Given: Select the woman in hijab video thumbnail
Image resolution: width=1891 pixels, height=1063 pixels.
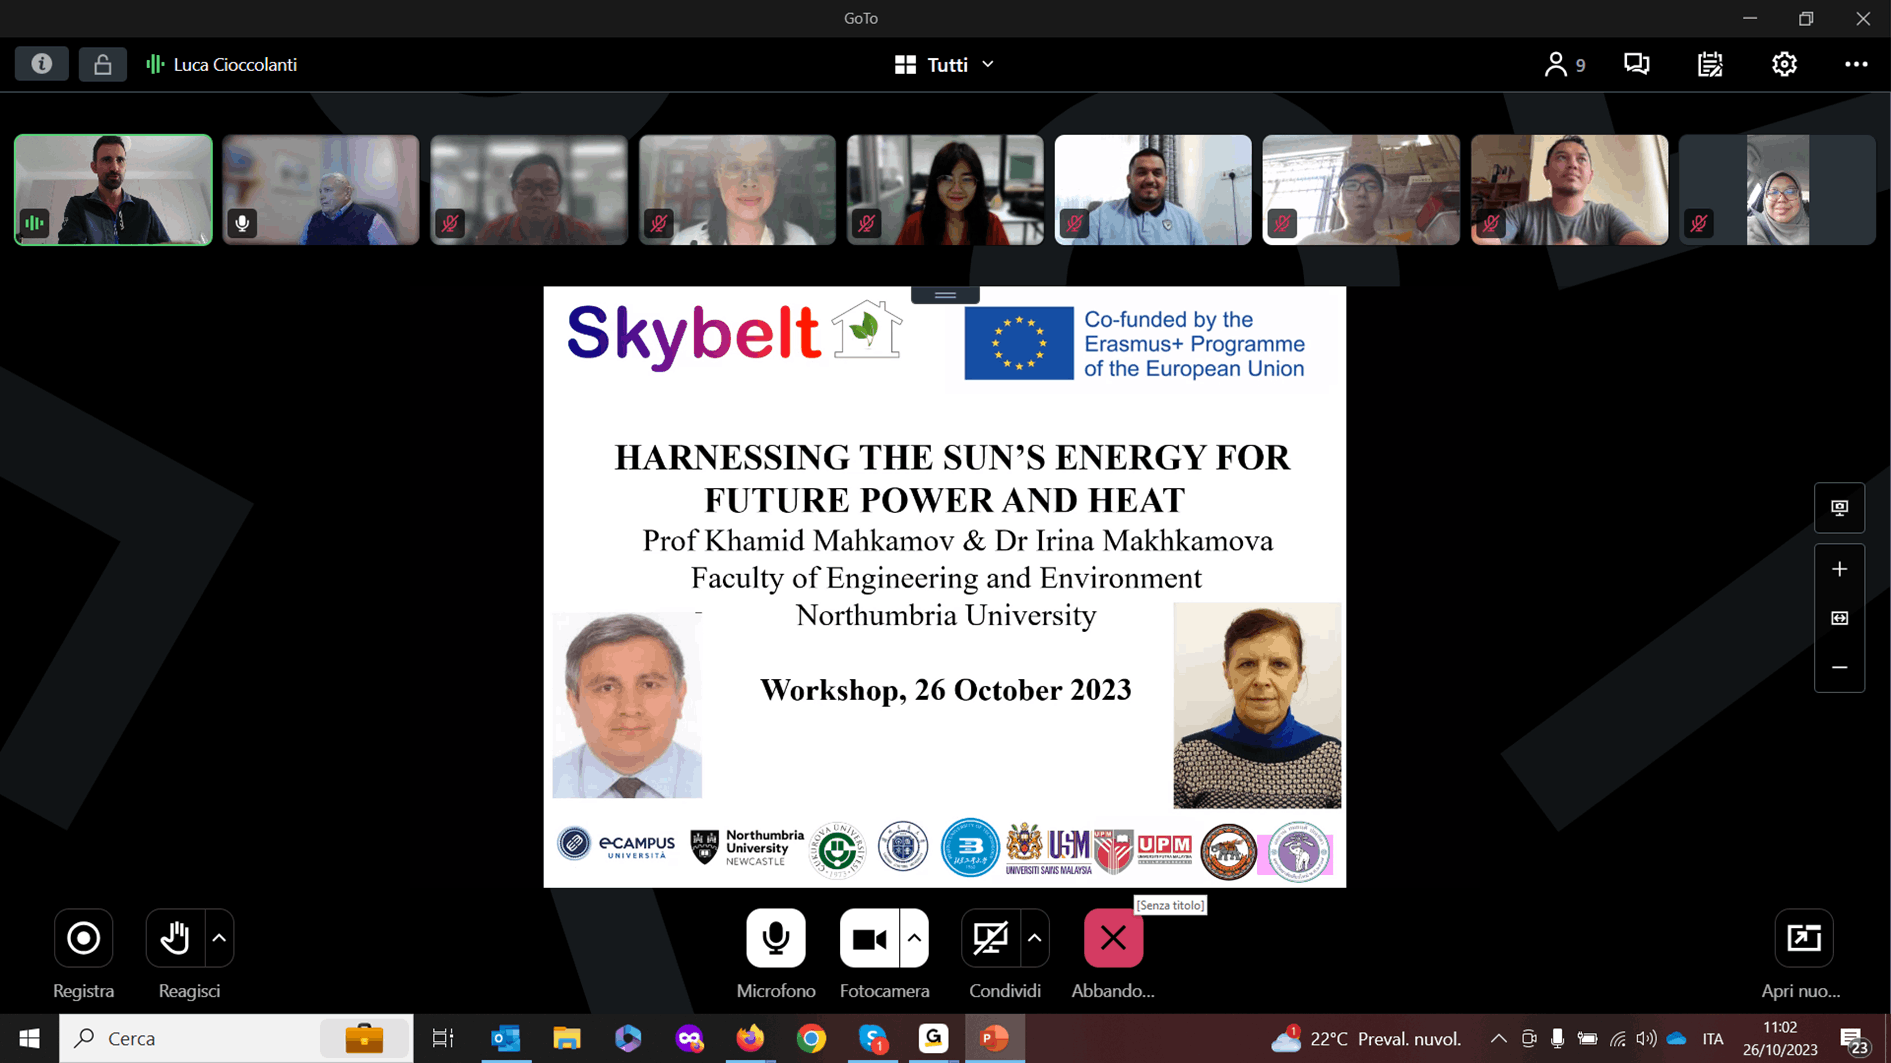Looking at the screenshot, I should (1777, 190).
